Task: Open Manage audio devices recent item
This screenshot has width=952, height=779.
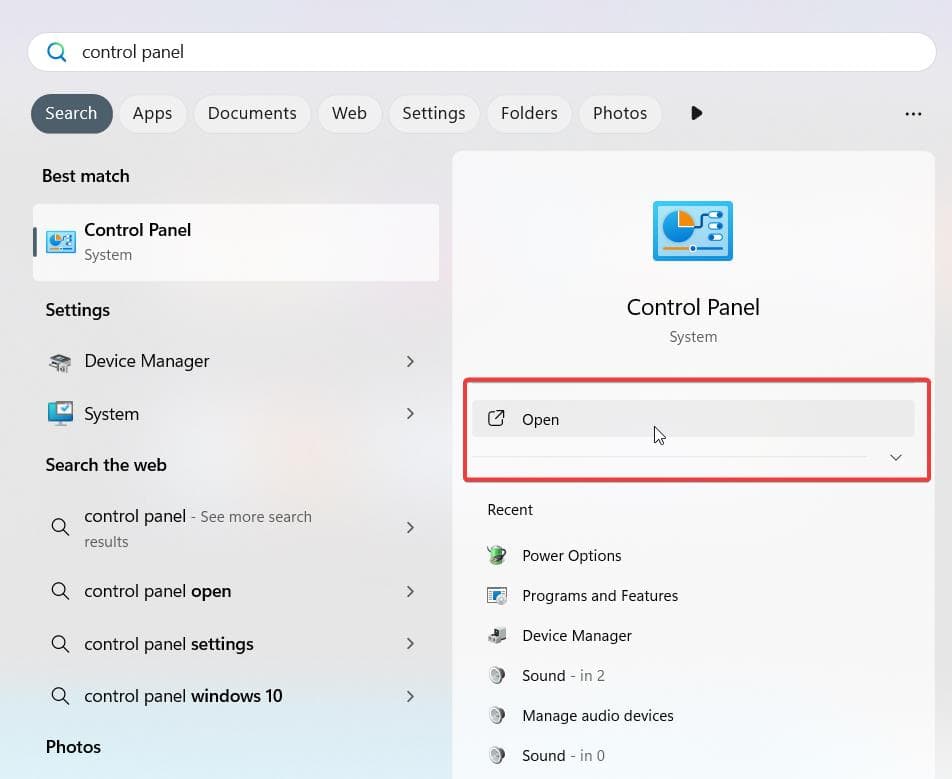Action: 693,716
